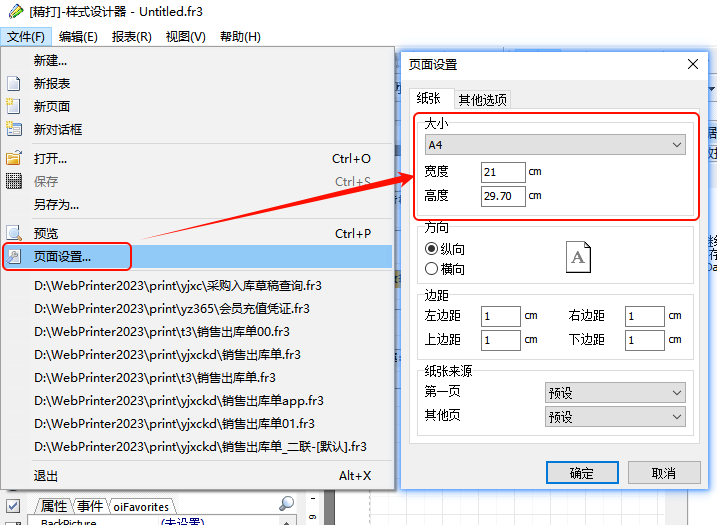
Task: Select the 纵向 (Portrait) radio button
Action: (432, 249)
